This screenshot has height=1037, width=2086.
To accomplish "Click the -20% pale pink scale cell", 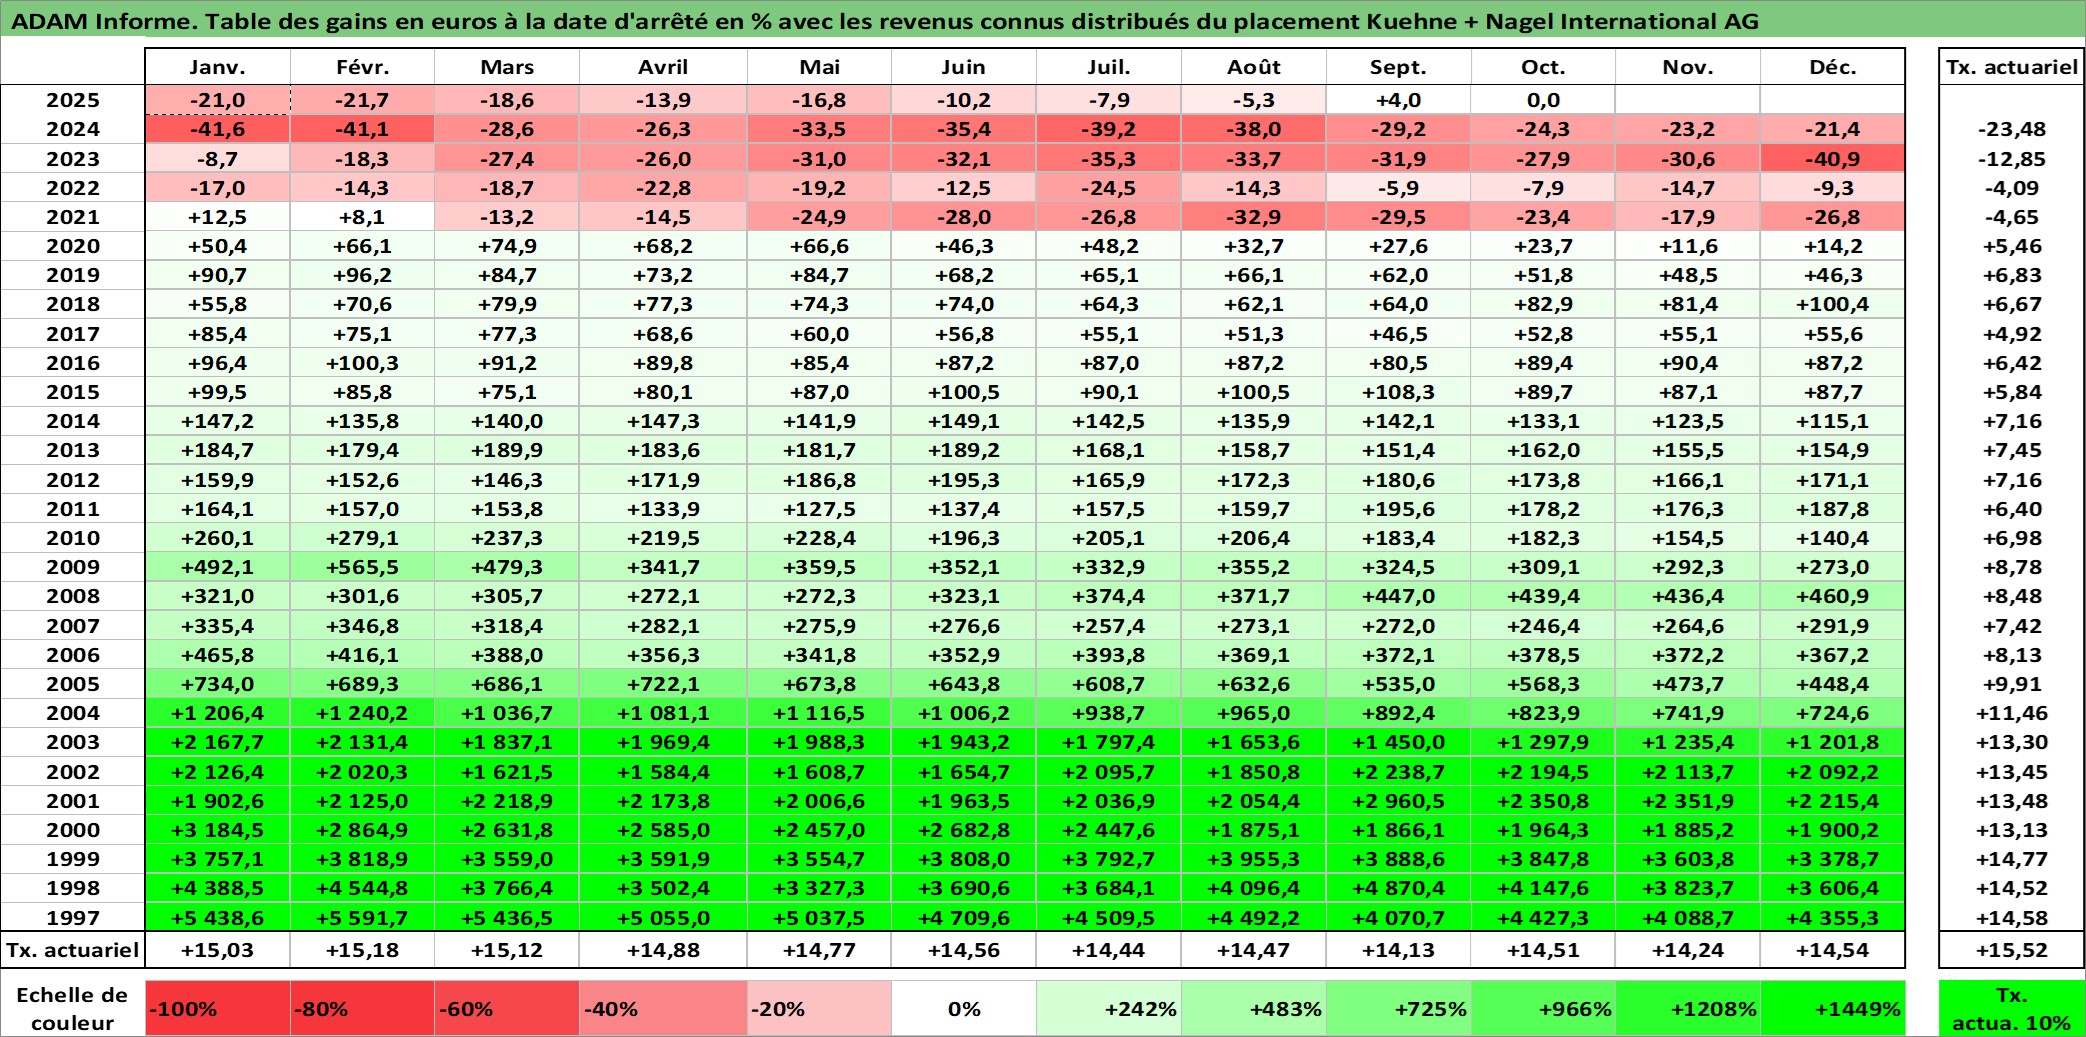I will point(819,1008).
